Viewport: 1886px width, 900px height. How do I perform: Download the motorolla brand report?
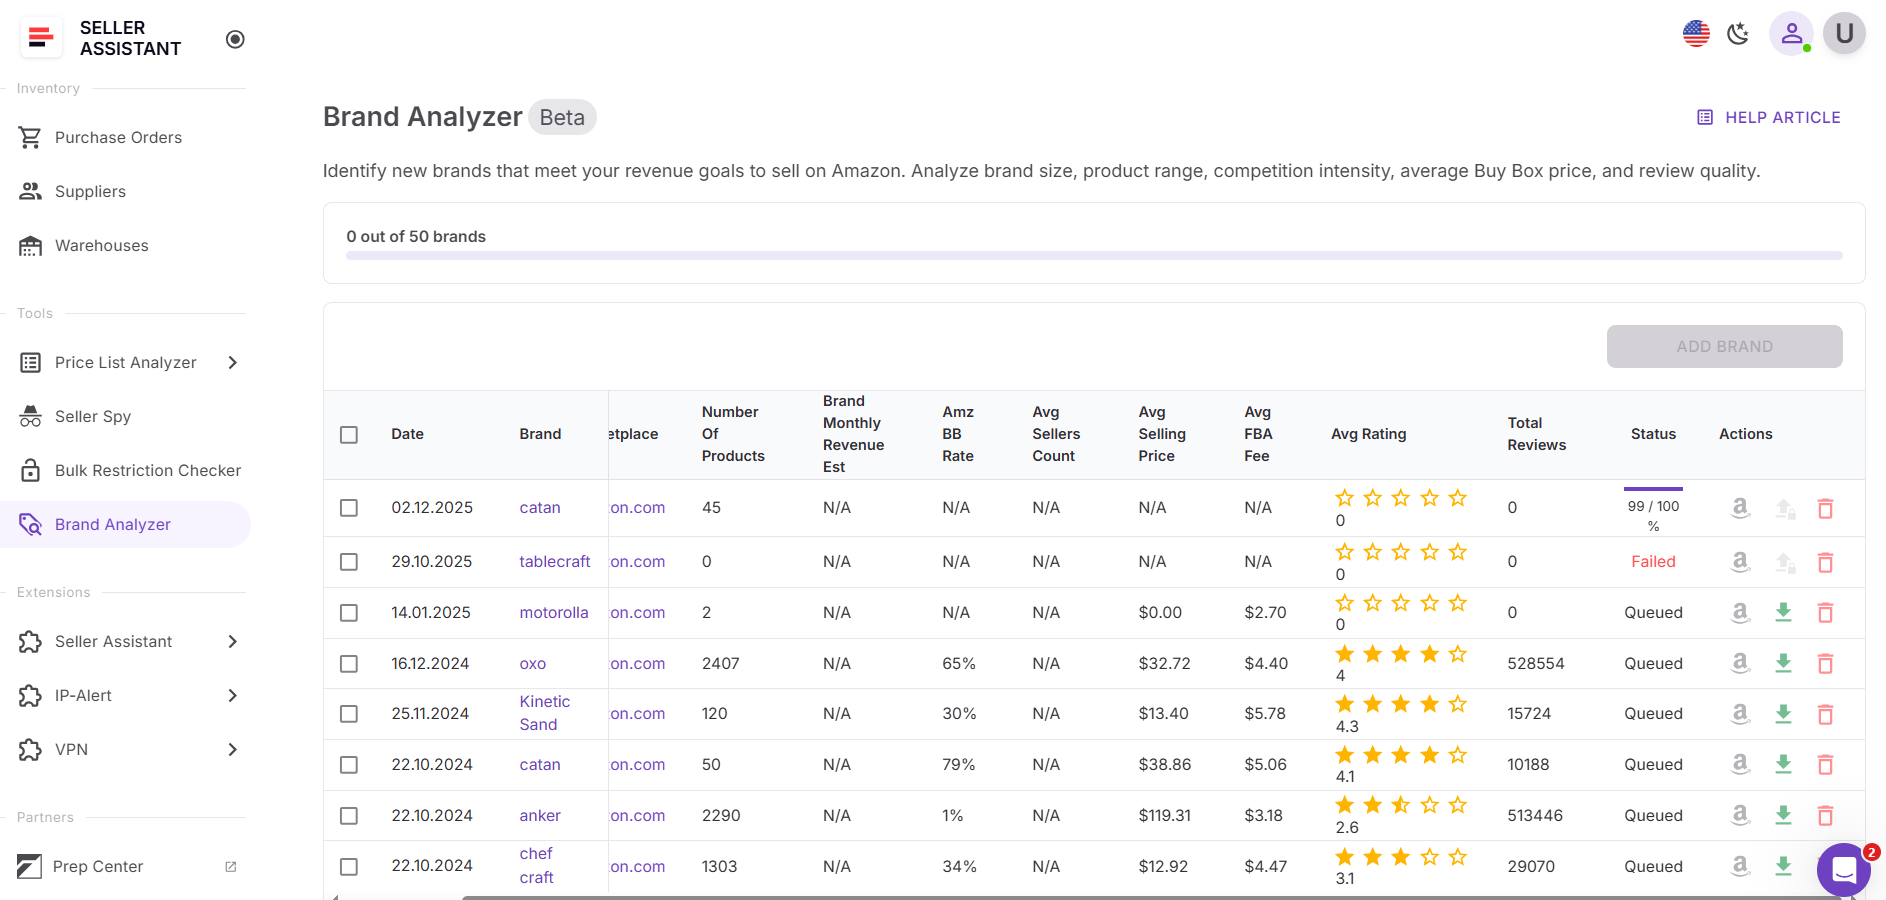(x=1783, y=612)
